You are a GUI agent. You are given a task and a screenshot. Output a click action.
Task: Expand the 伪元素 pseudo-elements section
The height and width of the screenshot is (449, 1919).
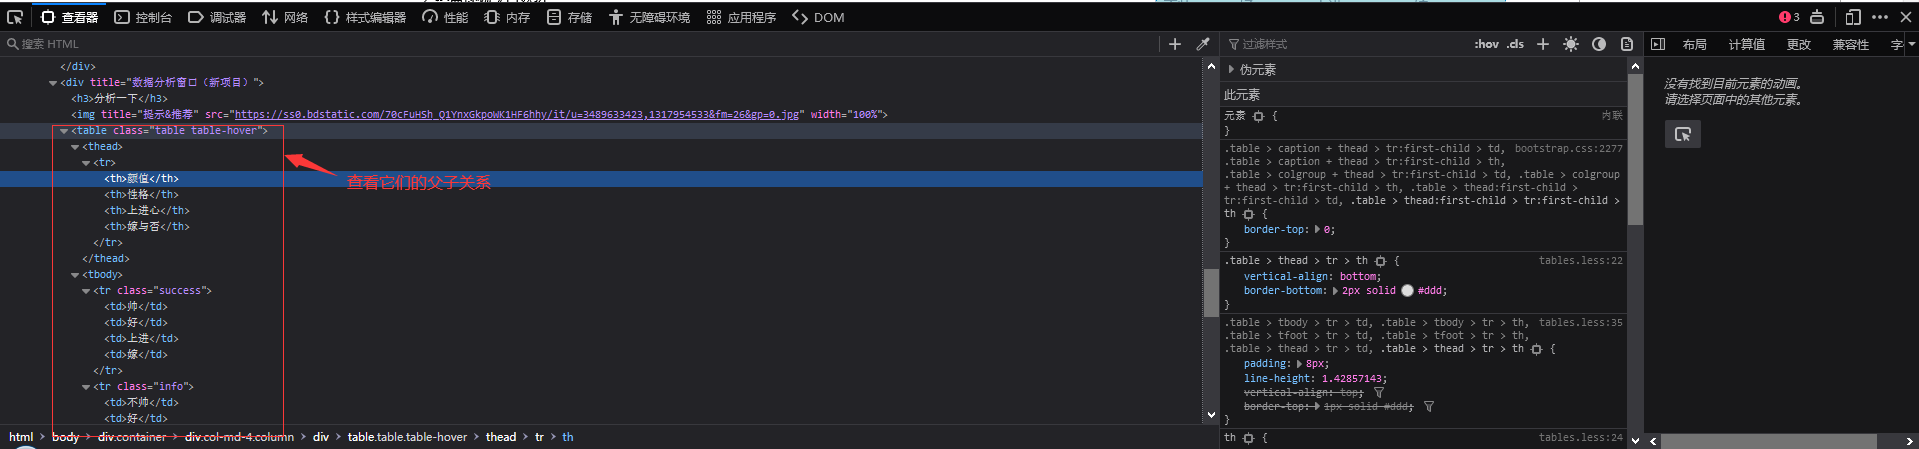[1231, 70]
